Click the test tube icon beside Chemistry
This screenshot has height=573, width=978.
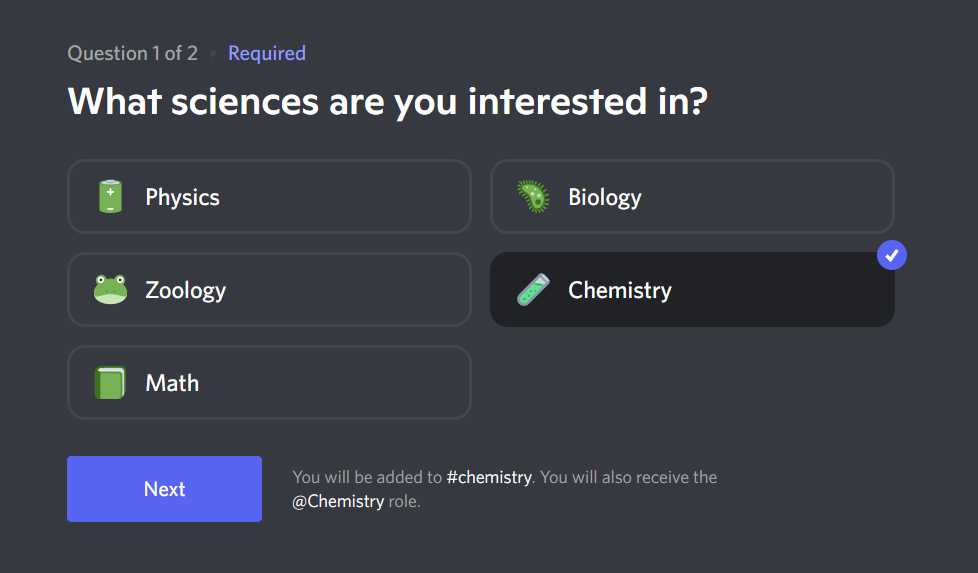[x=533, y=290]
